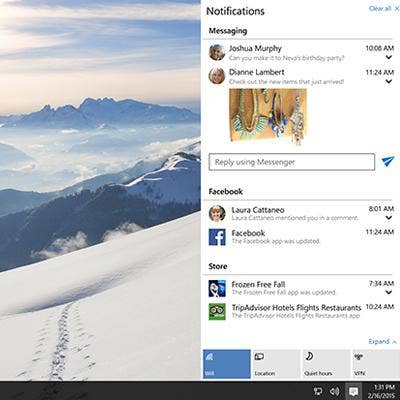Click the network tray icon in the taskbar
The width and height of the screenshot is (400, 400).
coord(318,391)
